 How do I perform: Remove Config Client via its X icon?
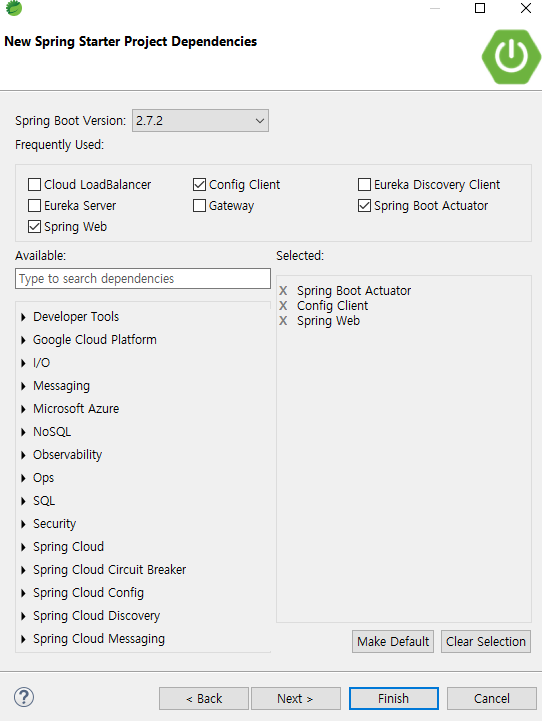283,306
